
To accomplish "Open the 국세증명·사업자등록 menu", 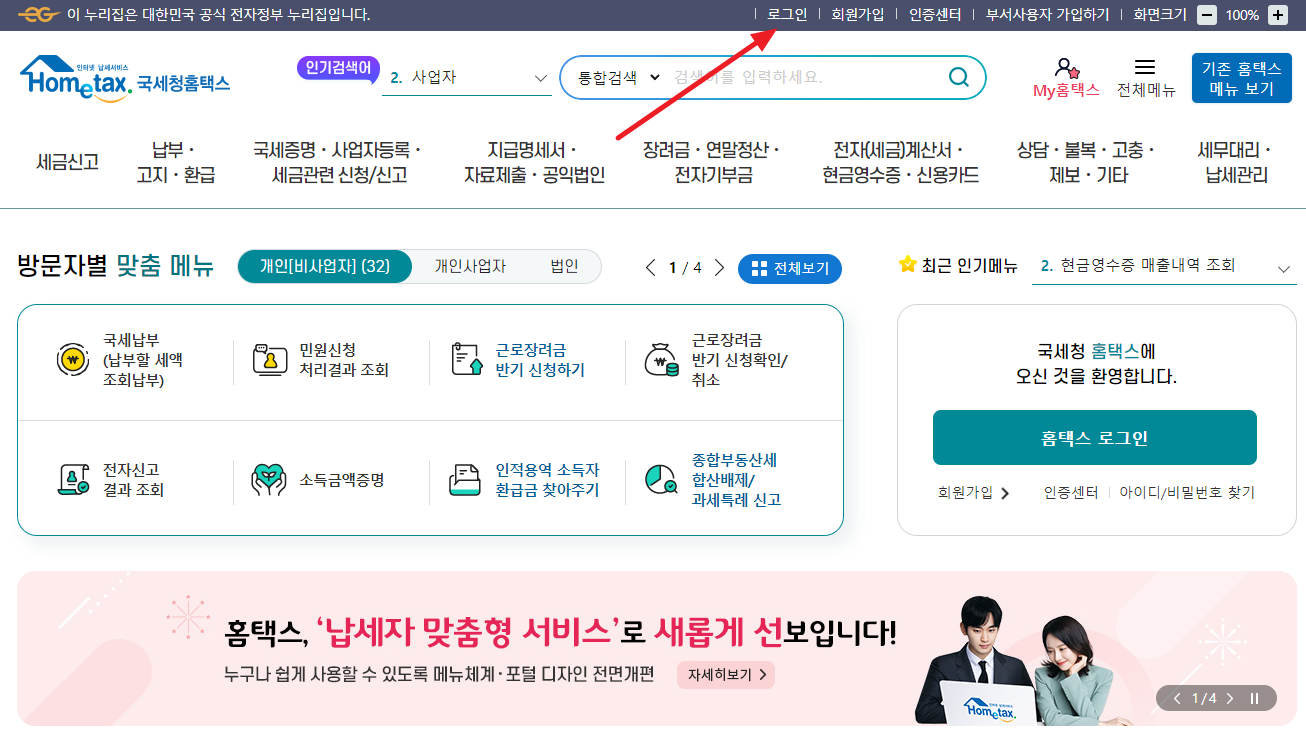I will [x=337, y=162].
